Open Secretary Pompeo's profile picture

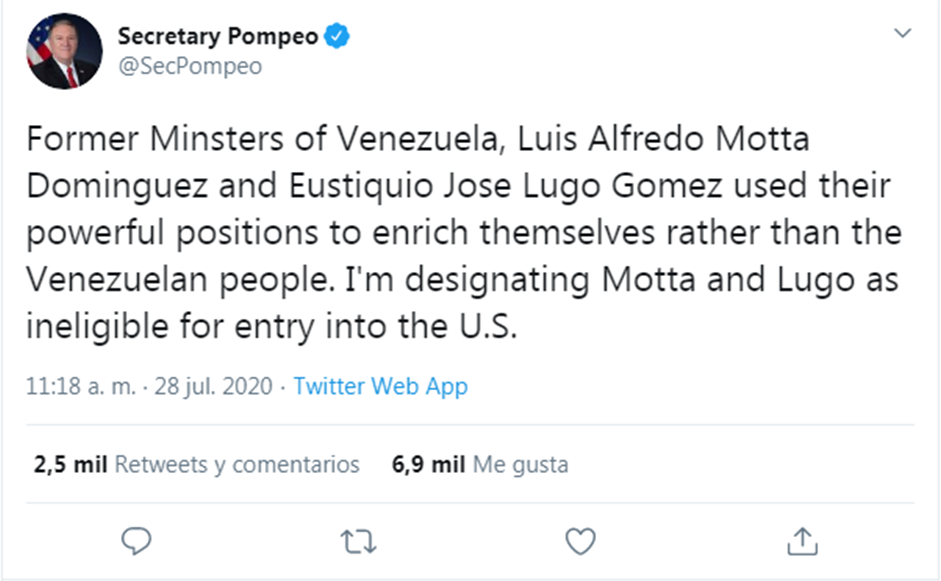point(65,51)
